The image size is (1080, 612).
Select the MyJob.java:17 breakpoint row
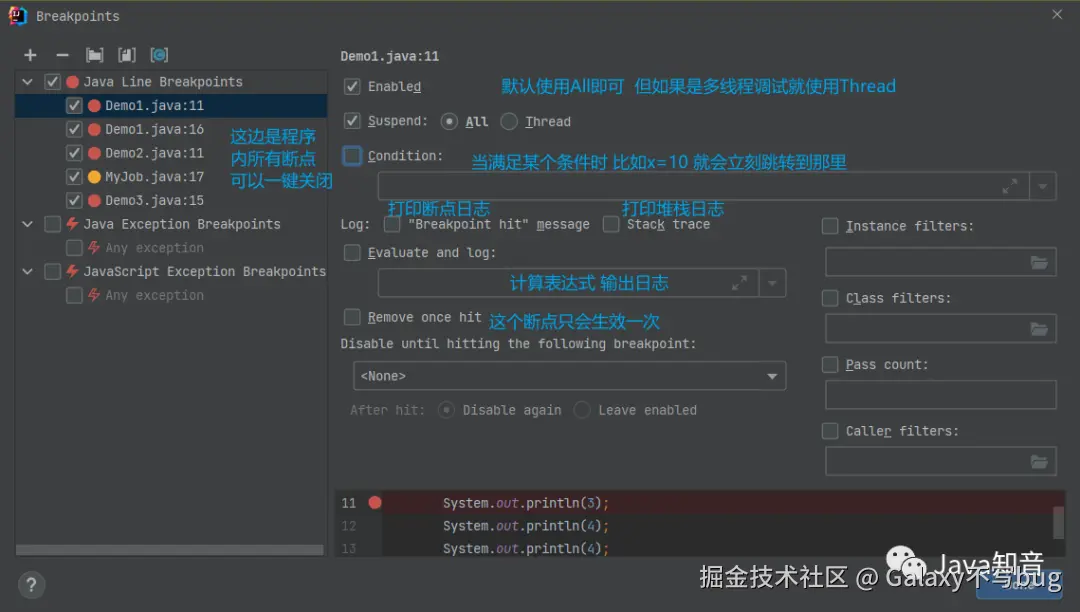[171, 177]
